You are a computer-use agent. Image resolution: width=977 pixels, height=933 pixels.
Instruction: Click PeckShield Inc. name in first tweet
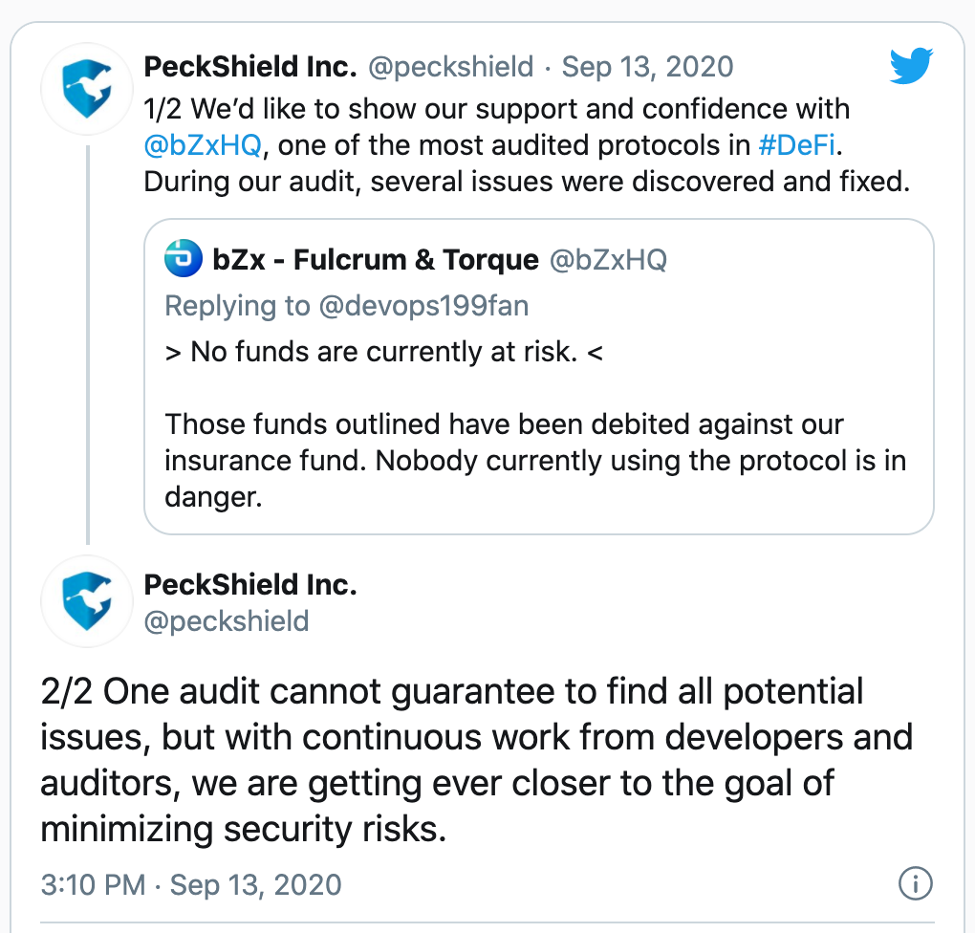point(250,67)
